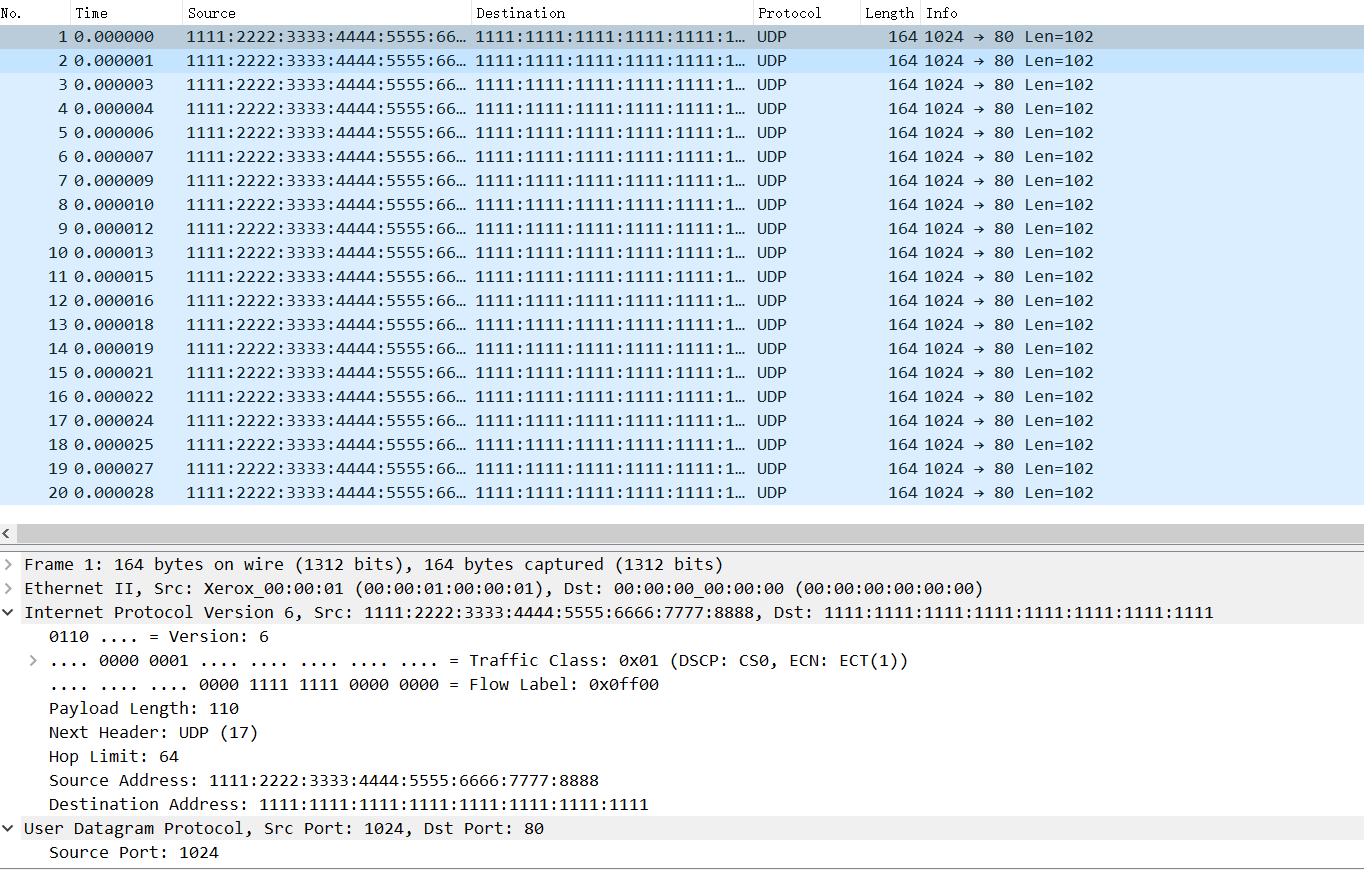Select packet 14 at time 0.000019

point(682,349)
